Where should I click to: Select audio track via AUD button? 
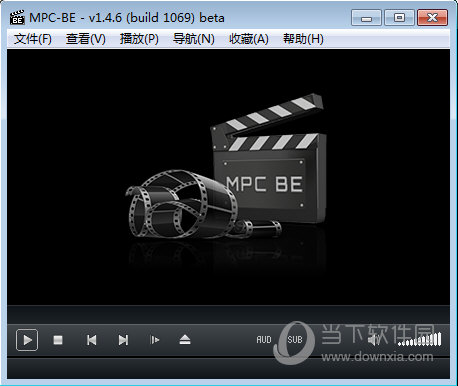click(x=264, y=340)
